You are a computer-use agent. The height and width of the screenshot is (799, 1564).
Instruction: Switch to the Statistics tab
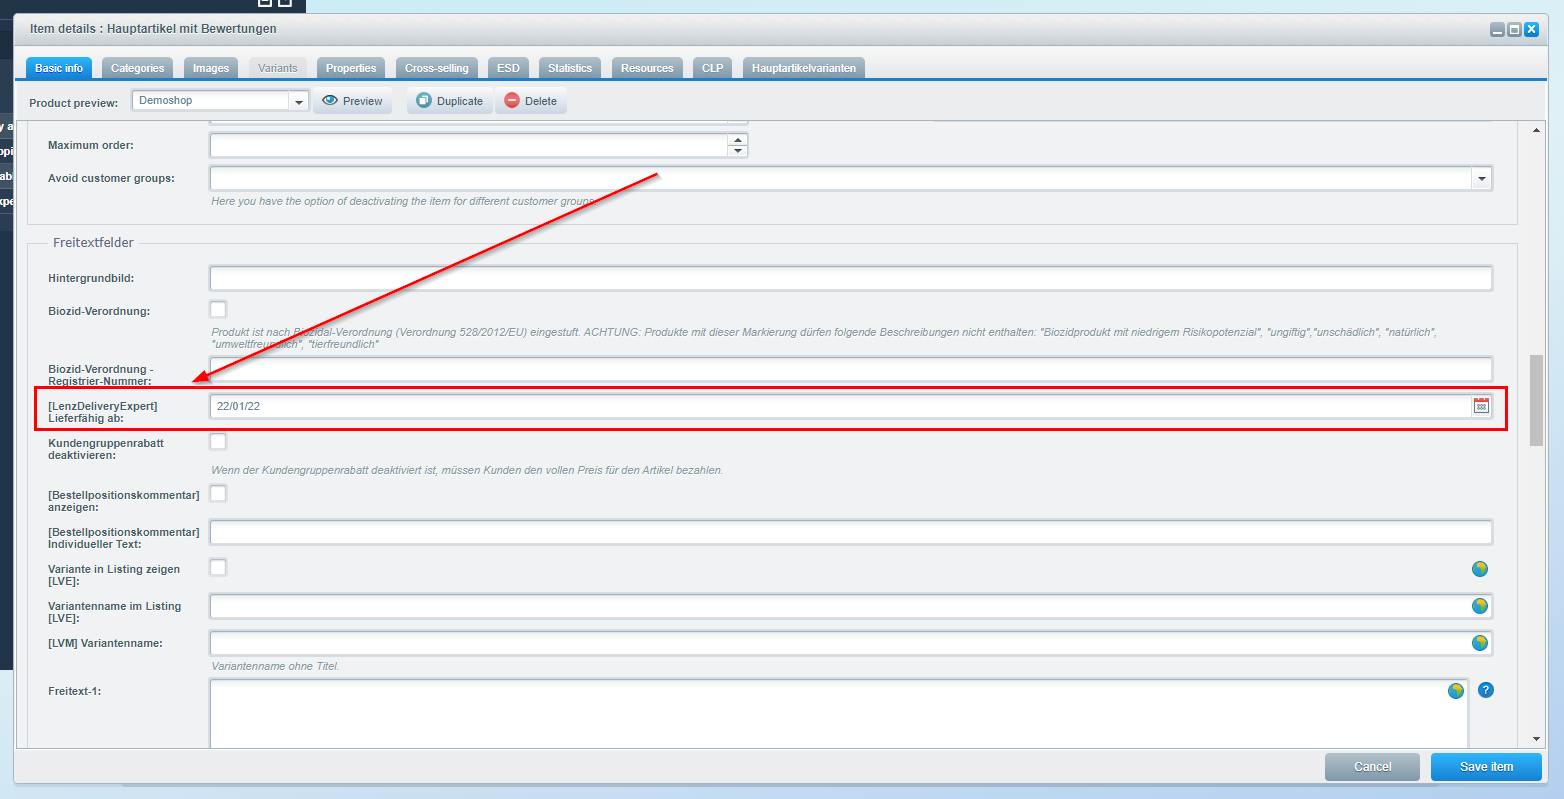click(570, 68)
